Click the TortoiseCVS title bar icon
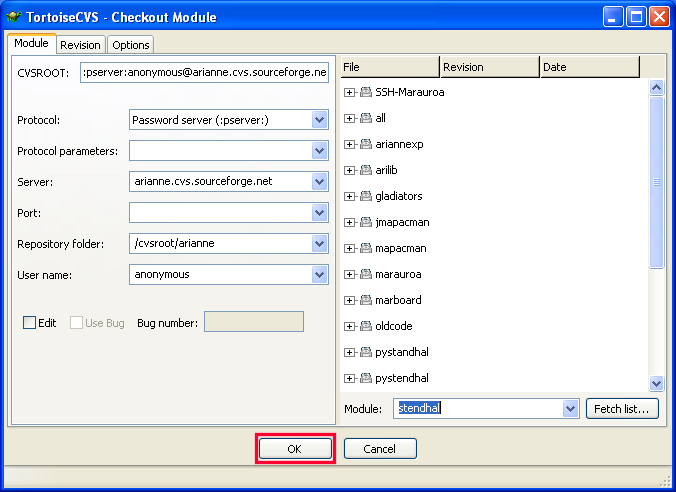This screenshot has height=492, width=676. pos(14,17)
